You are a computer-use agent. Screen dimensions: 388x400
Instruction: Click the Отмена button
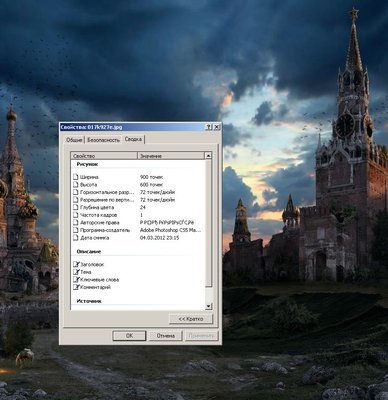166,336
